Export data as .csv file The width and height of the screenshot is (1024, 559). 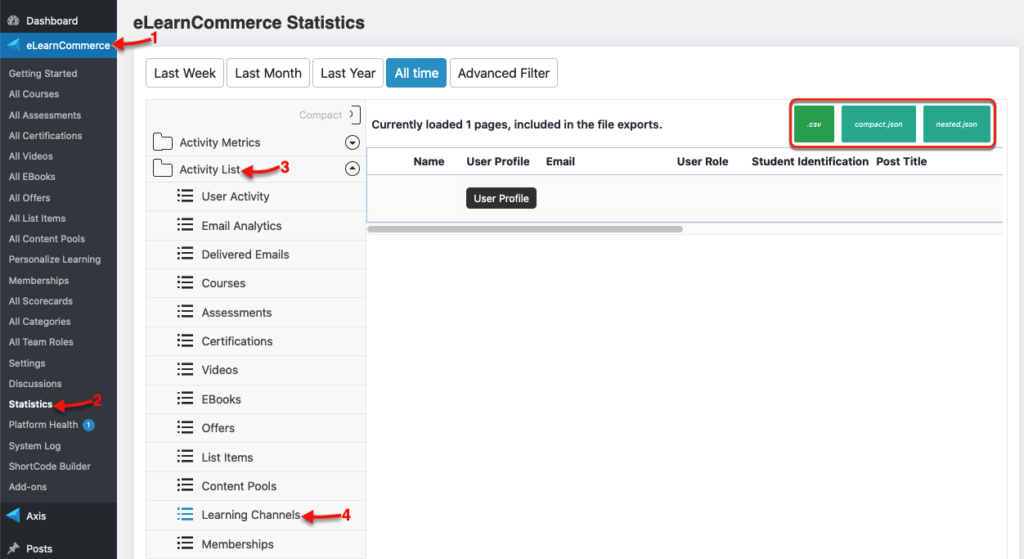click(x=814, y=124)
